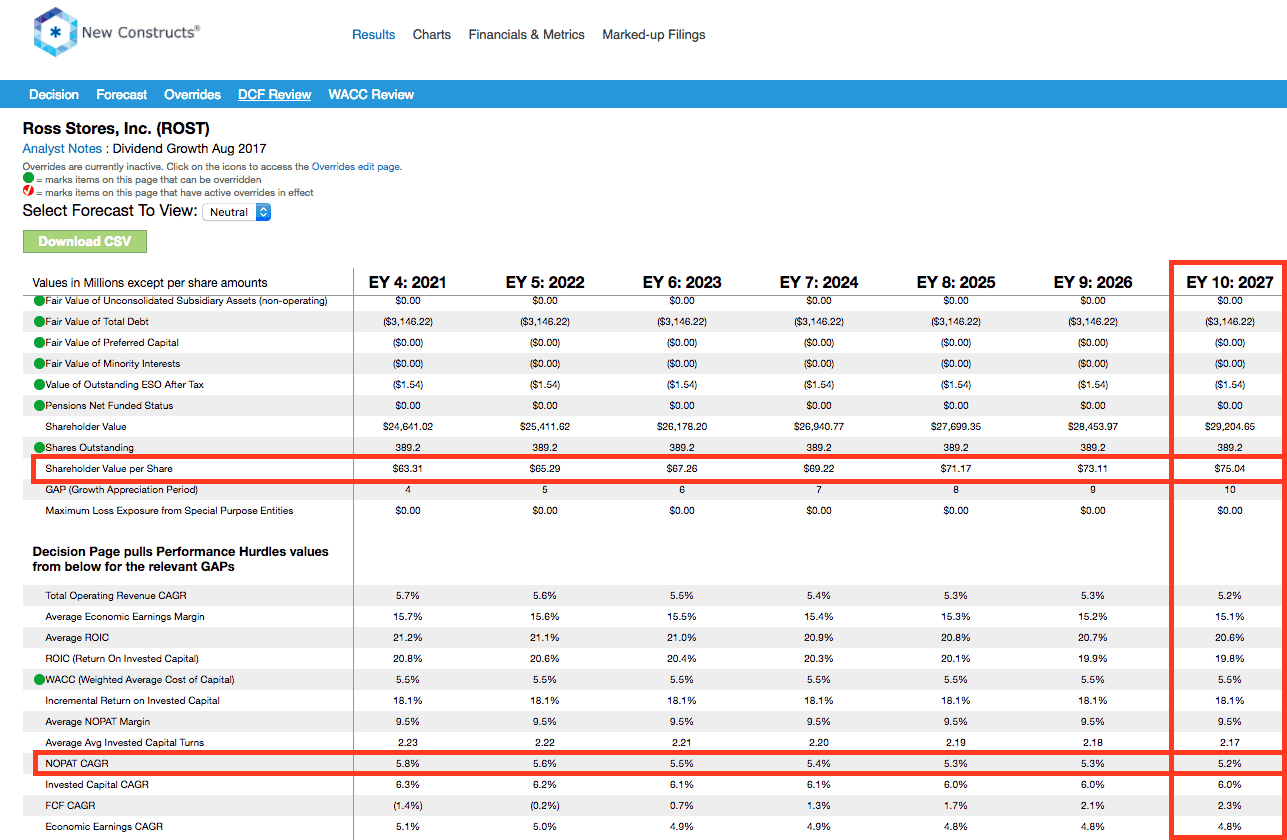Click the $75.04 shareholder value per share

[1230, 469]
